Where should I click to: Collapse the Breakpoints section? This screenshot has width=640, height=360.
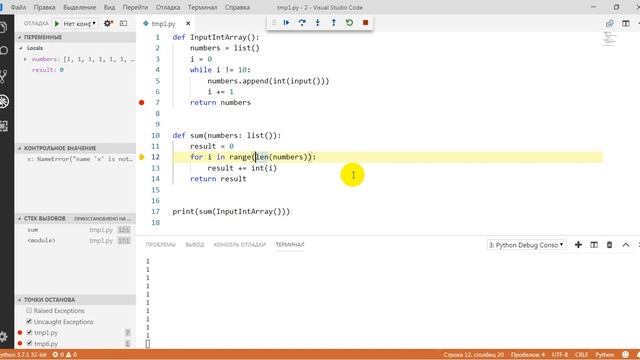pyautogui.click(x=76, y=300)
